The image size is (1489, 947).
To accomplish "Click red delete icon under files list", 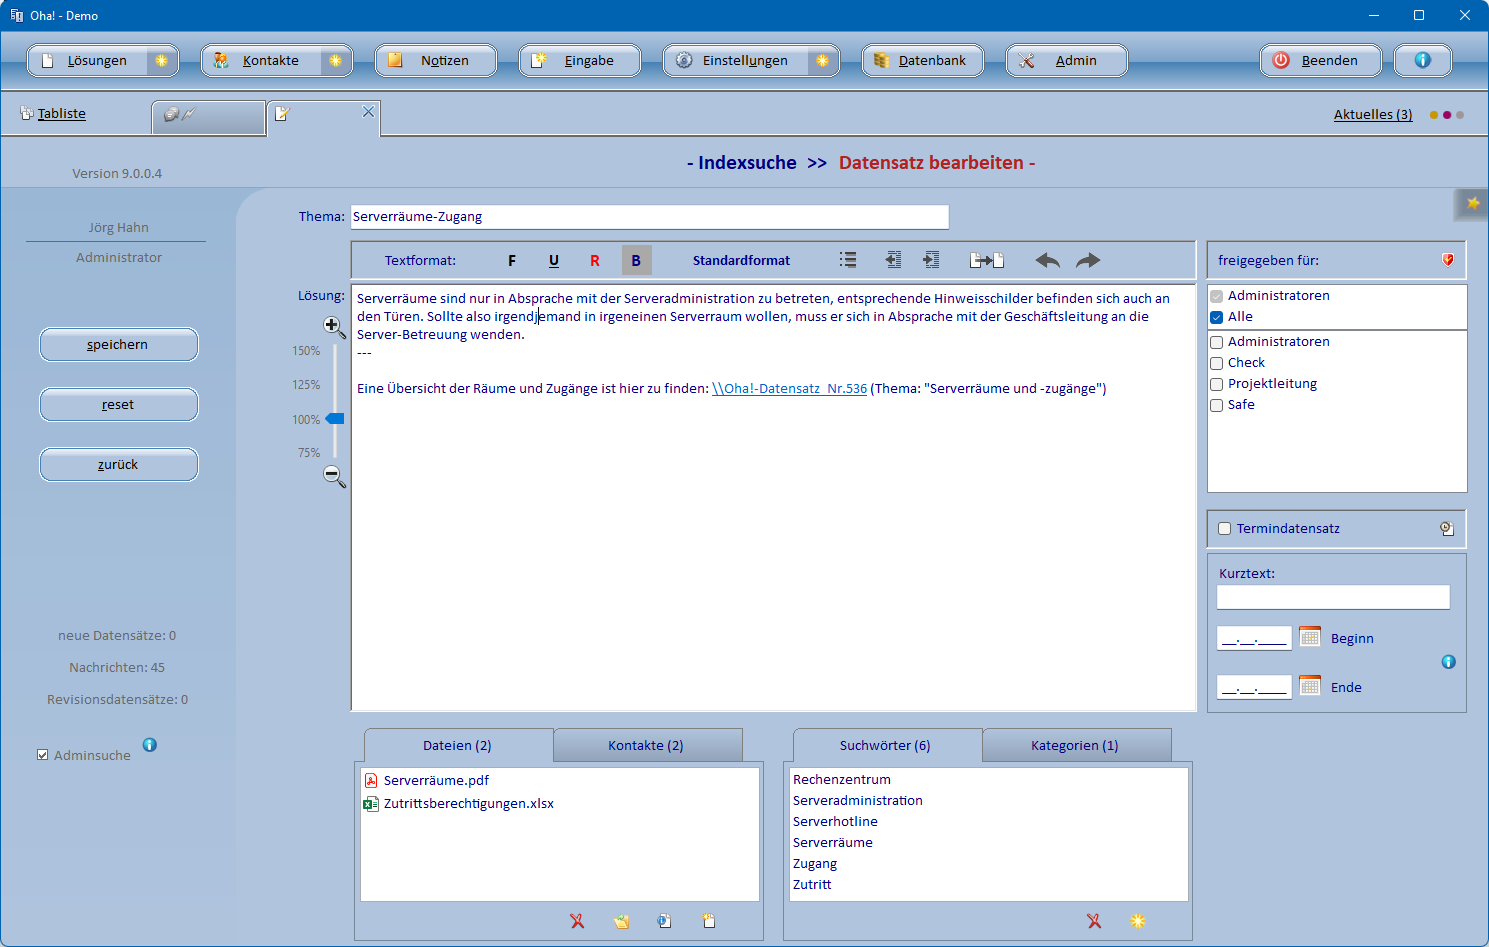I will (x=577, y=921).
